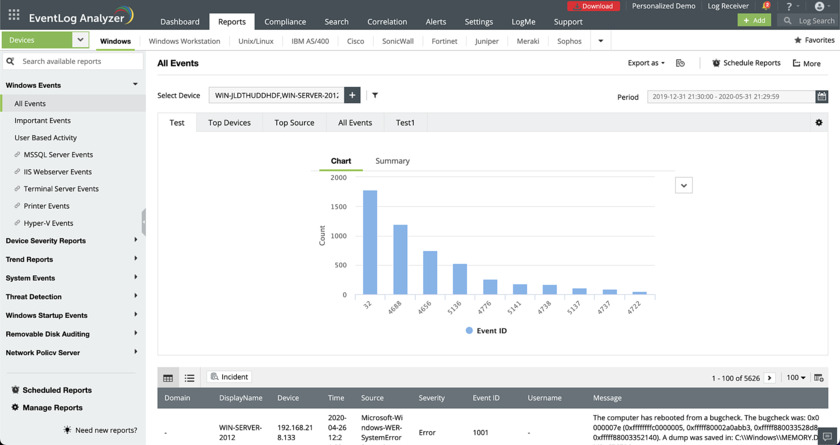
Task: Click the Incident button
Action: pos(229,377)
